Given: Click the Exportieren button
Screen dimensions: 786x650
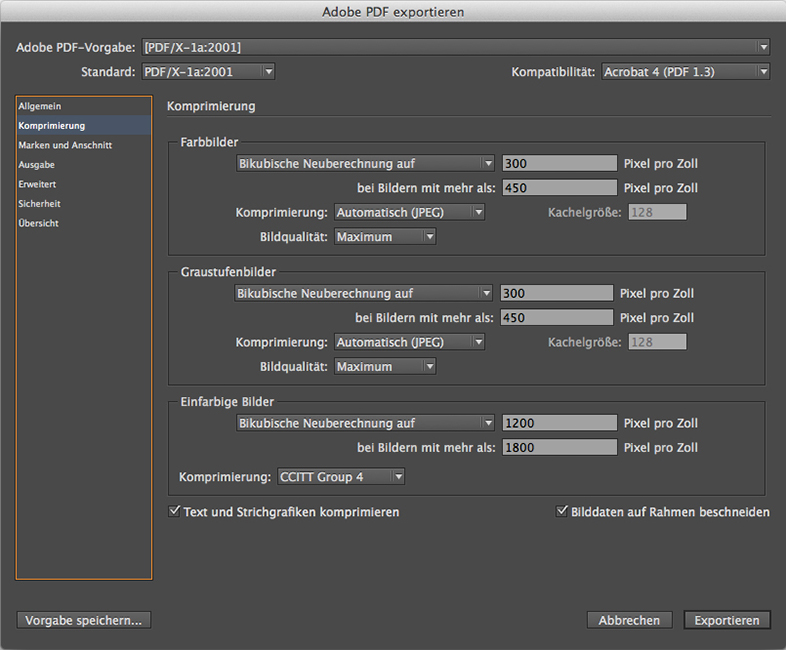Looking at the screenshot, I should 727,620.
